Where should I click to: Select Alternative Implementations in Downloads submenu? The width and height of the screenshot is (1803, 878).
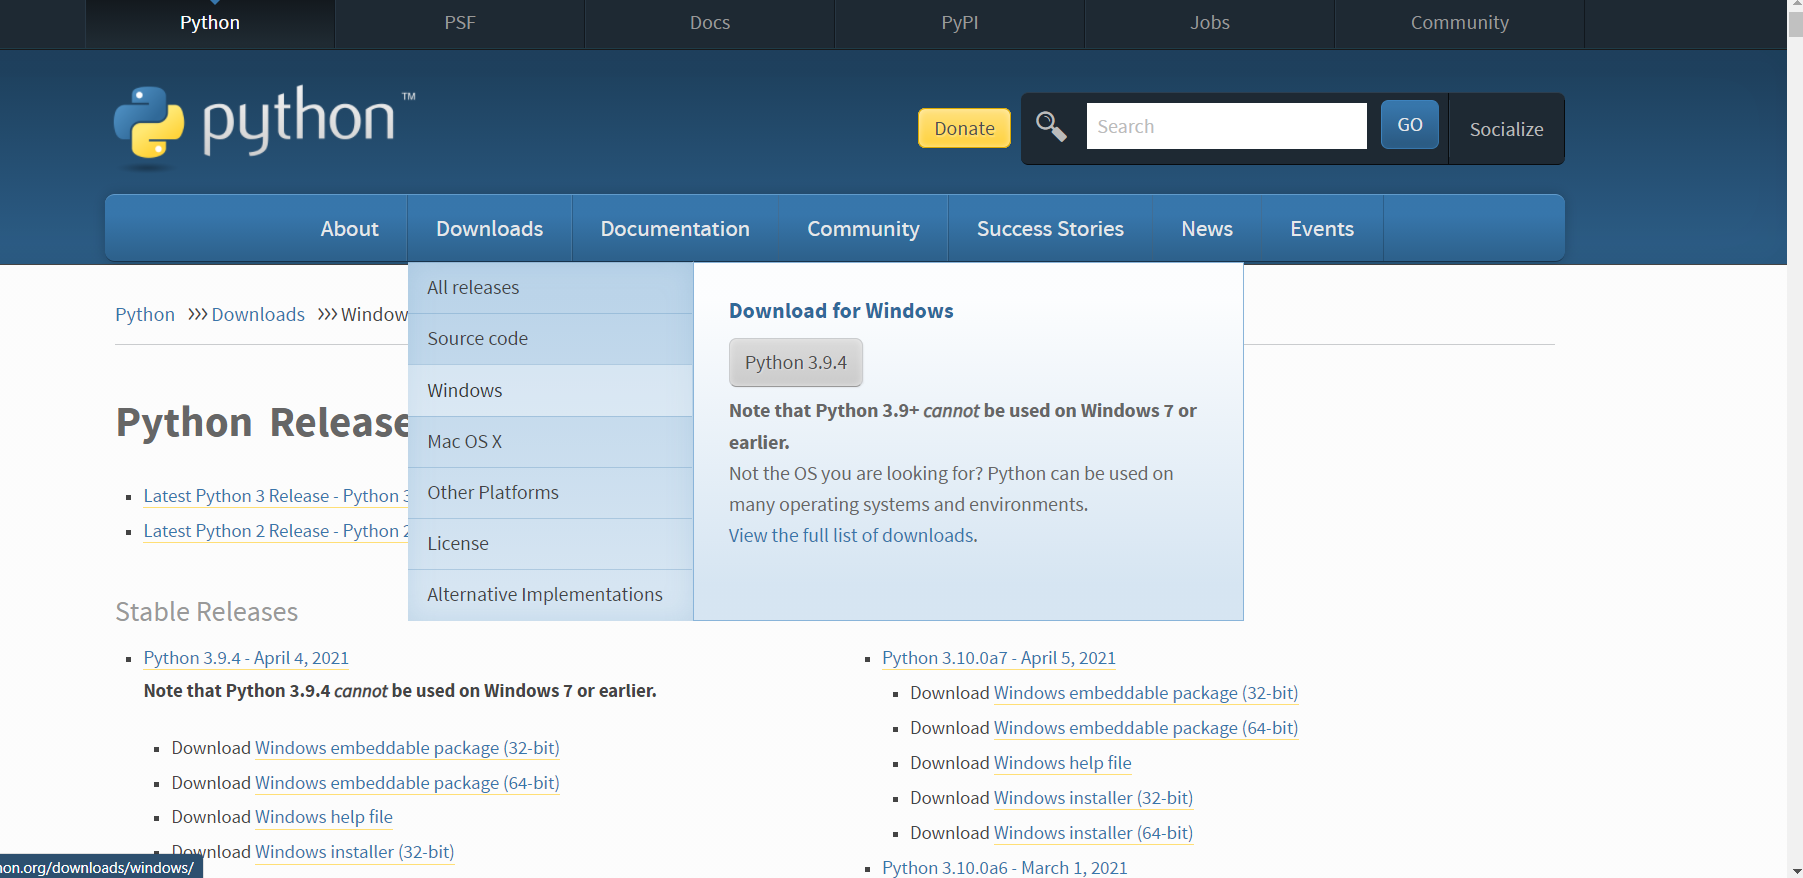point(551,595)
